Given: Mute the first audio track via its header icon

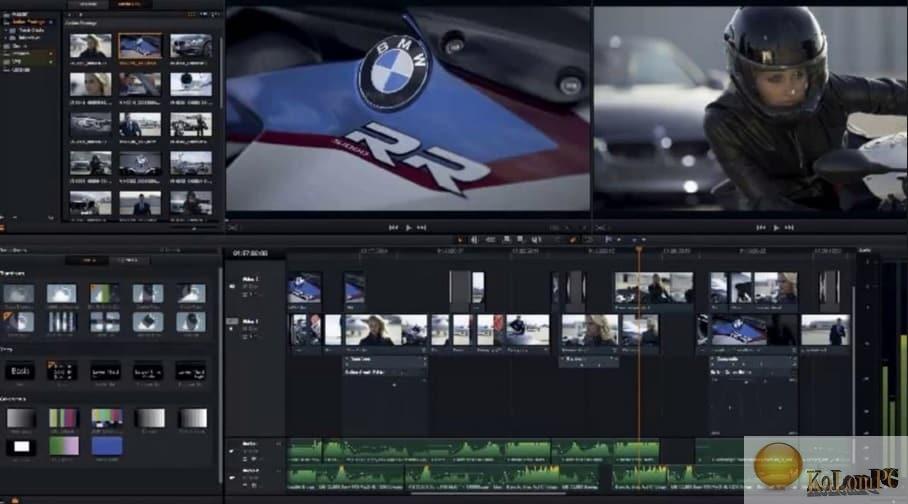Looking at the screenshot, I should coord(233,451).
